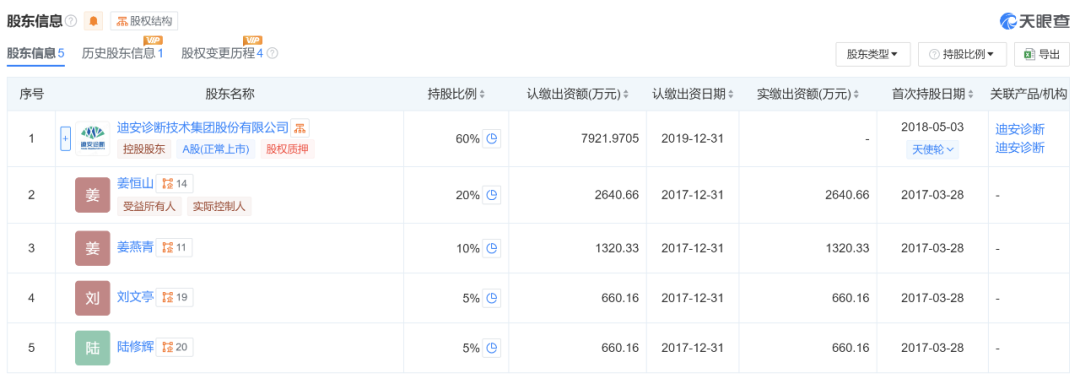Screen dimensions: 1080x384
Task: Click pie chart icon next to 20%
Action: tap(492, 195)
